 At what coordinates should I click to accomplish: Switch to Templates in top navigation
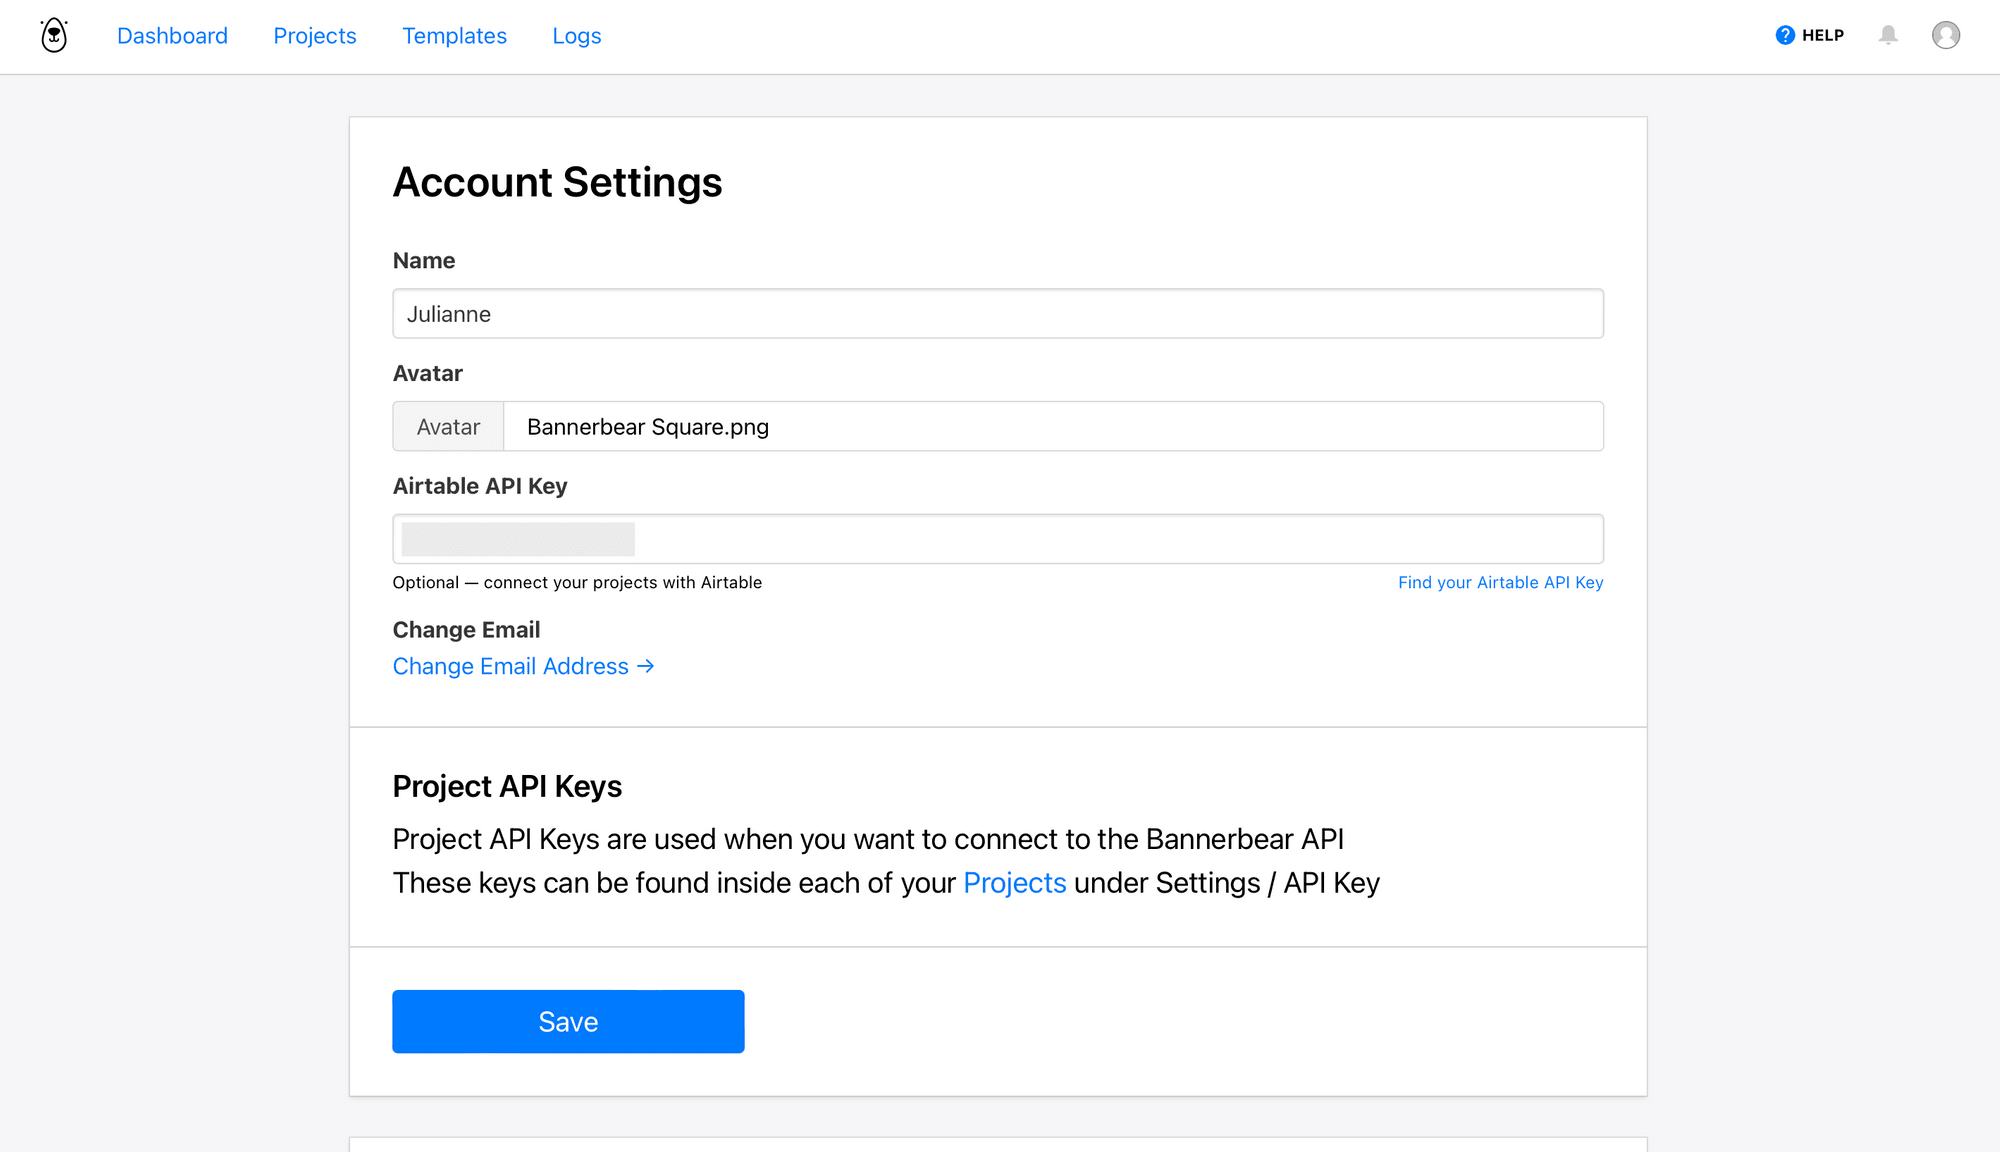454,36
